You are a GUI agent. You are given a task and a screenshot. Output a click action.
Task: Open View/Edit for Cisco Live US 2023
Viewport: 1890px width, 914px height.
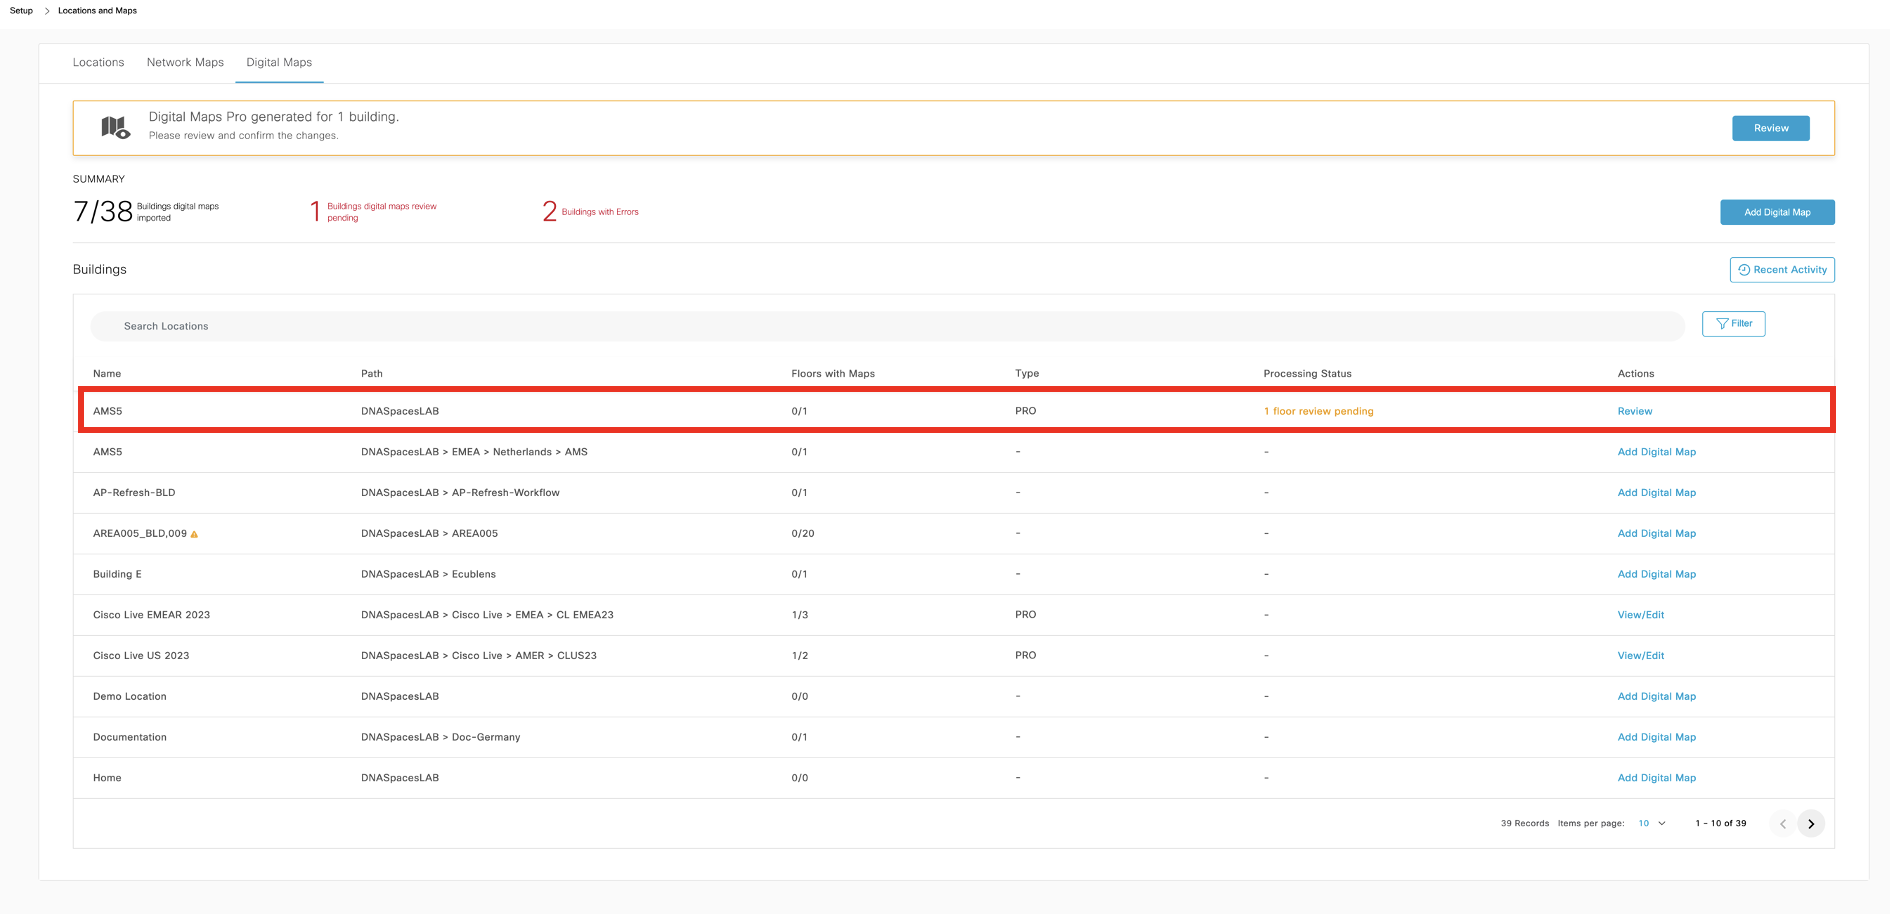pyautogui.click(x=1640, y=656)
